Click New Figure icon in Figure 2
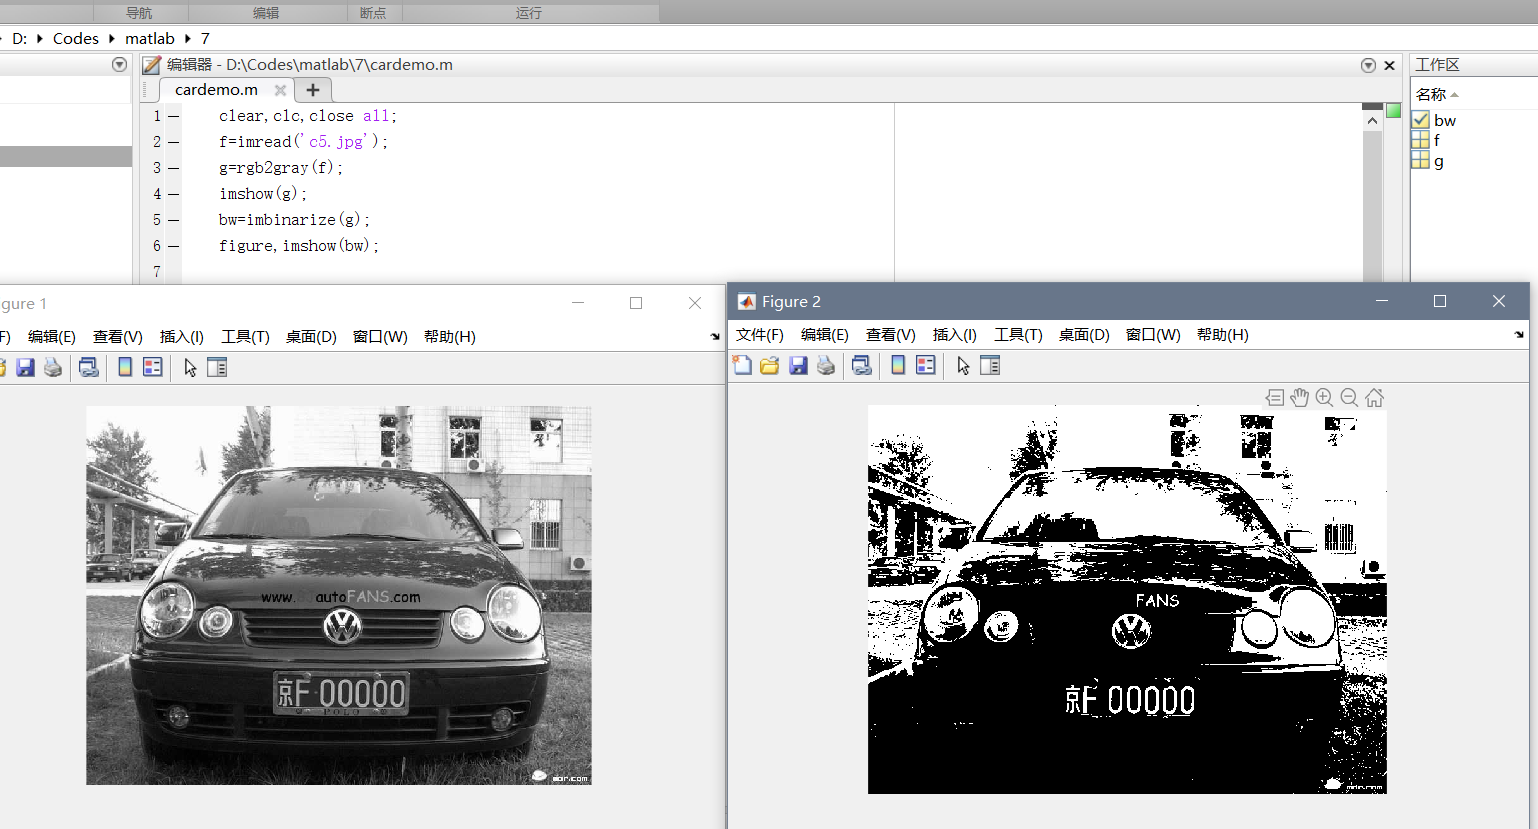The height and width of the screenshot is (829, 1538). point(742,365)
